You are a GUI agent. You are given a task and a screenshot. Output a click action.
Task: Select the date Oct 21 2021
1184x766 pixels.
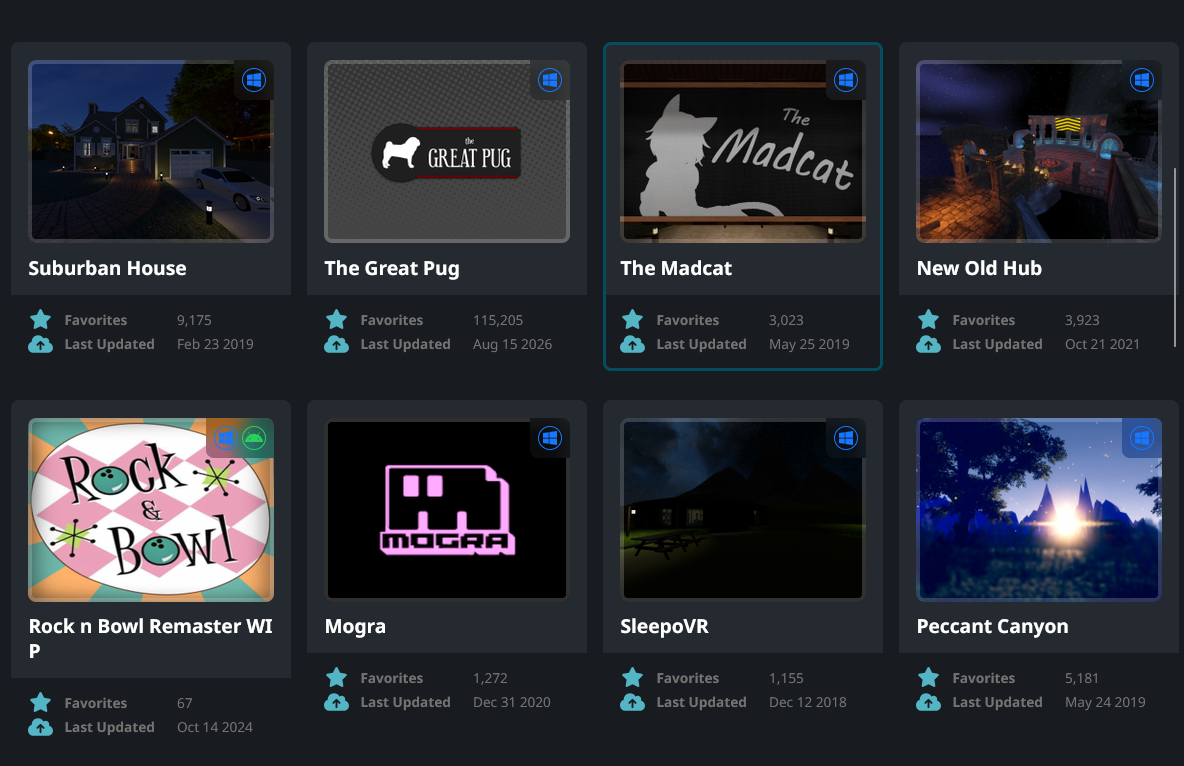click(x=1102, y=344)
